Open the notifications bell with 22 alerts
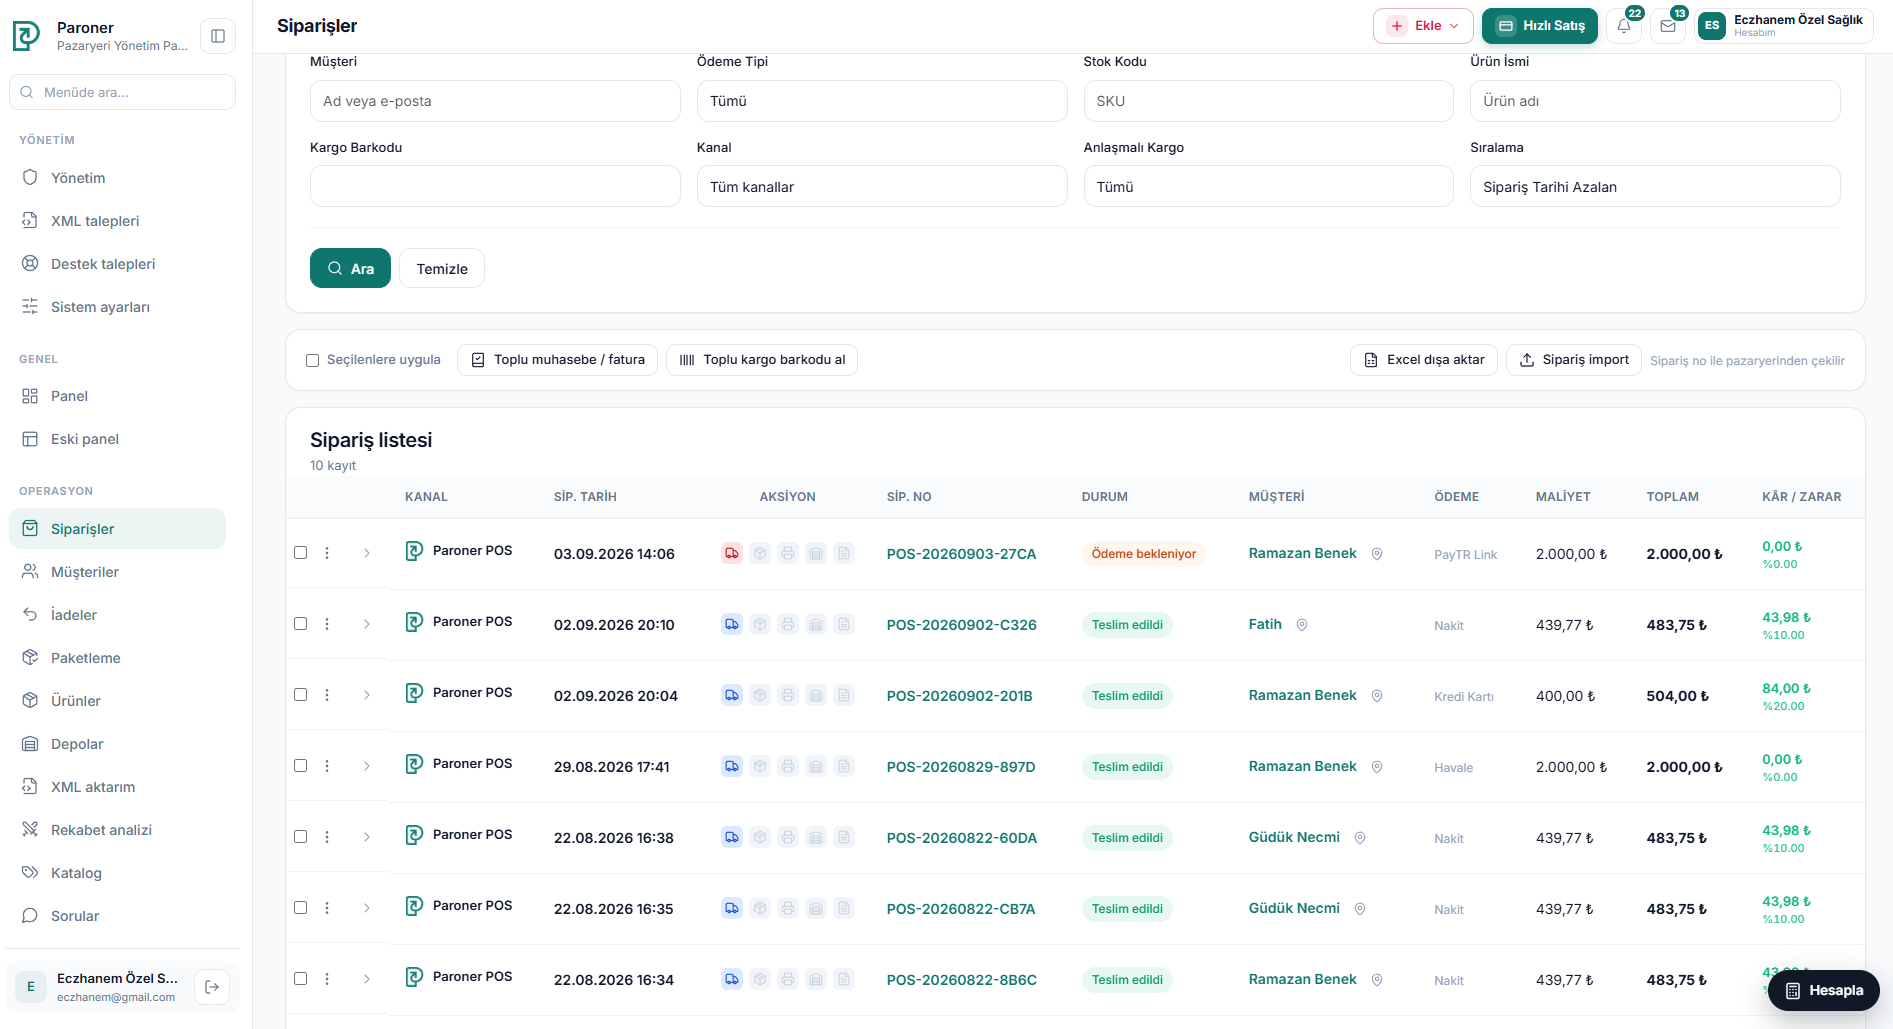Screen dimensions: 1893x1029 coord(1624,26)
